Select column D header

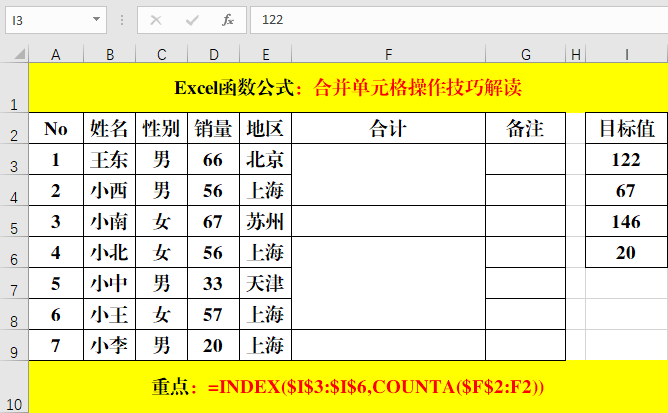[x=213, y=55]
